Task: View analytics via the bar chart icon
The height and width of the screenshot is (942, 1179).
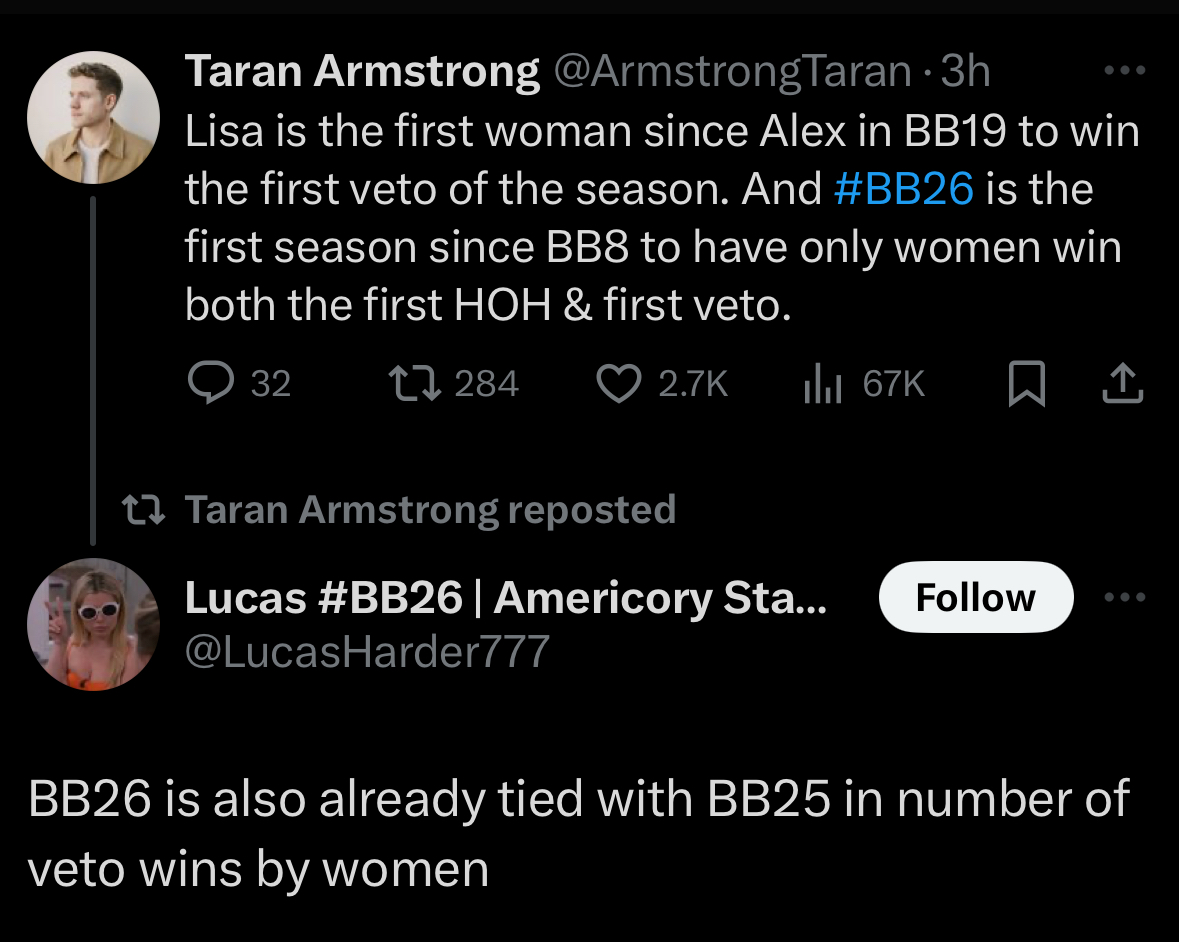Action: (822, 383)
